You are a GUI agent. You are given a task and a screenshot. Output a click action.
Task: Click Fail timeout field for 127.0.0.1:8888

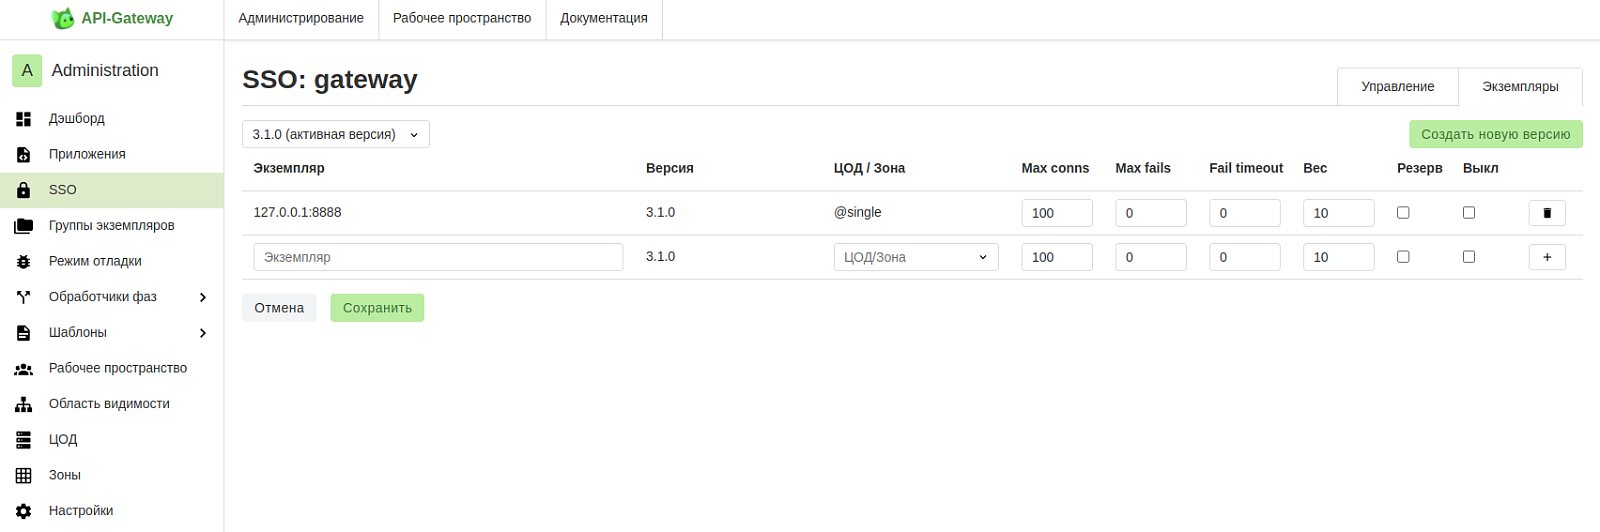click(x=1245, y=213)
